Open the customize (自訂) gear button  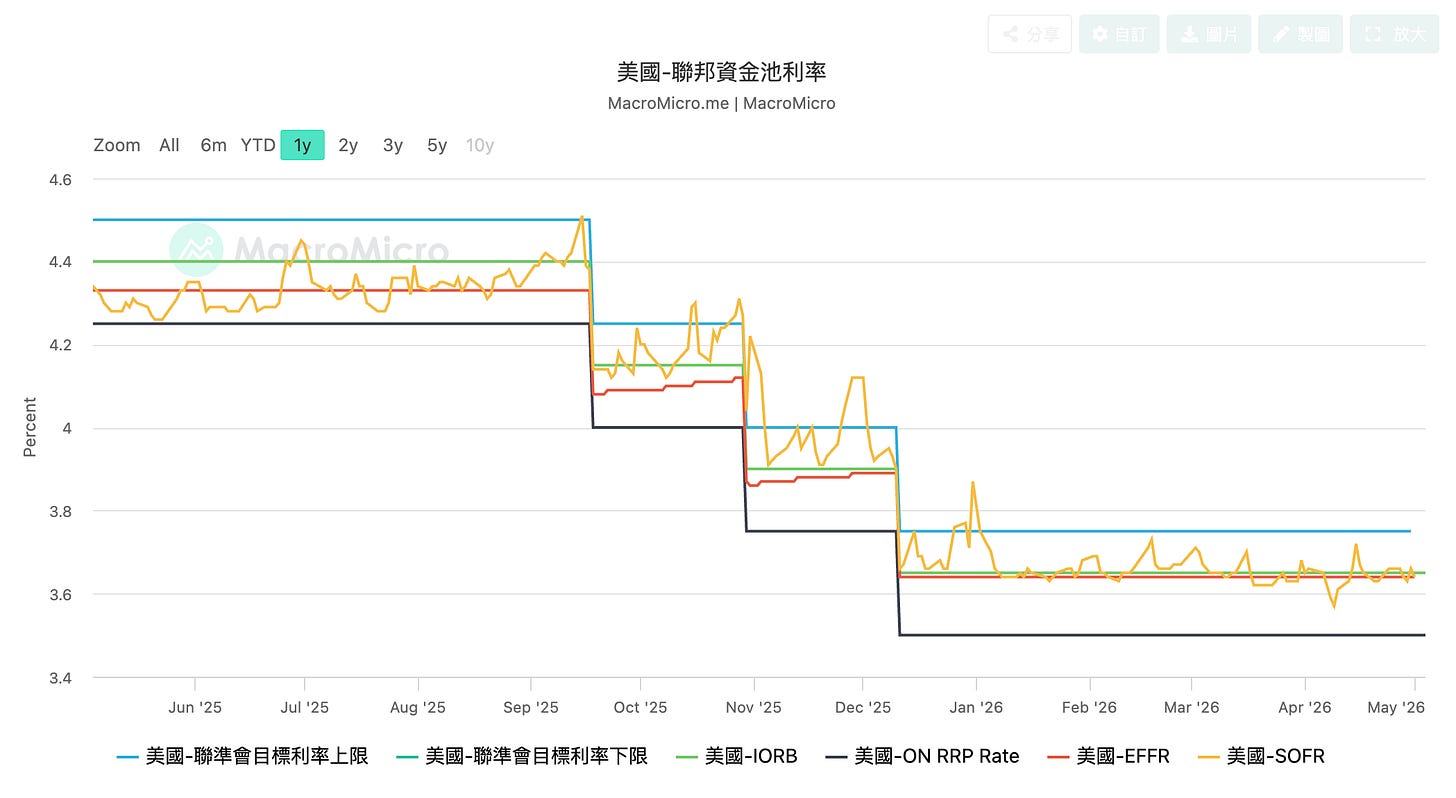(1119, 34)
